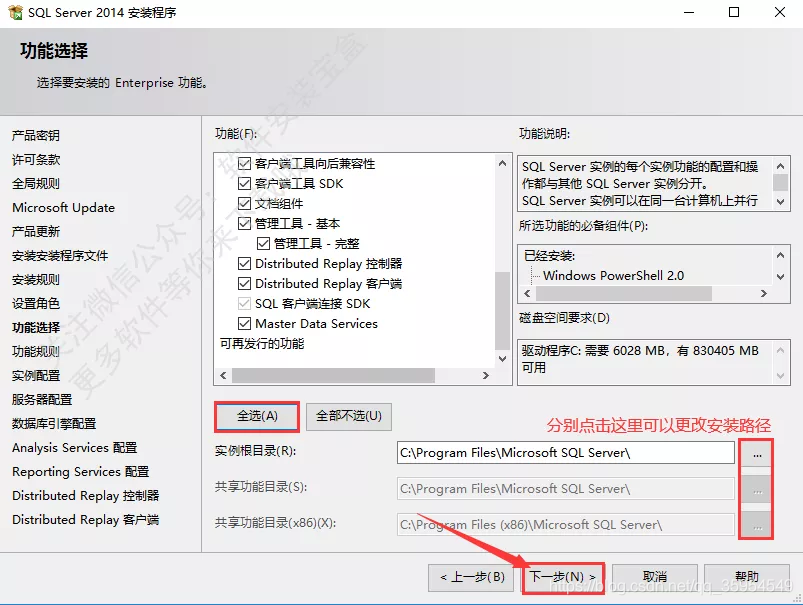Toggle 管理工具 - 基本 checkbox

pyautogui.click(x=245, y=224)
